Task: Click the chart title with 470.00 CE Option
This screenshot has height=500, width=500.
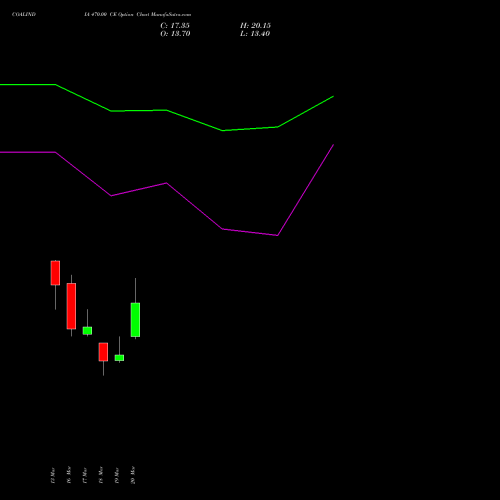Action: pos(138,15)
